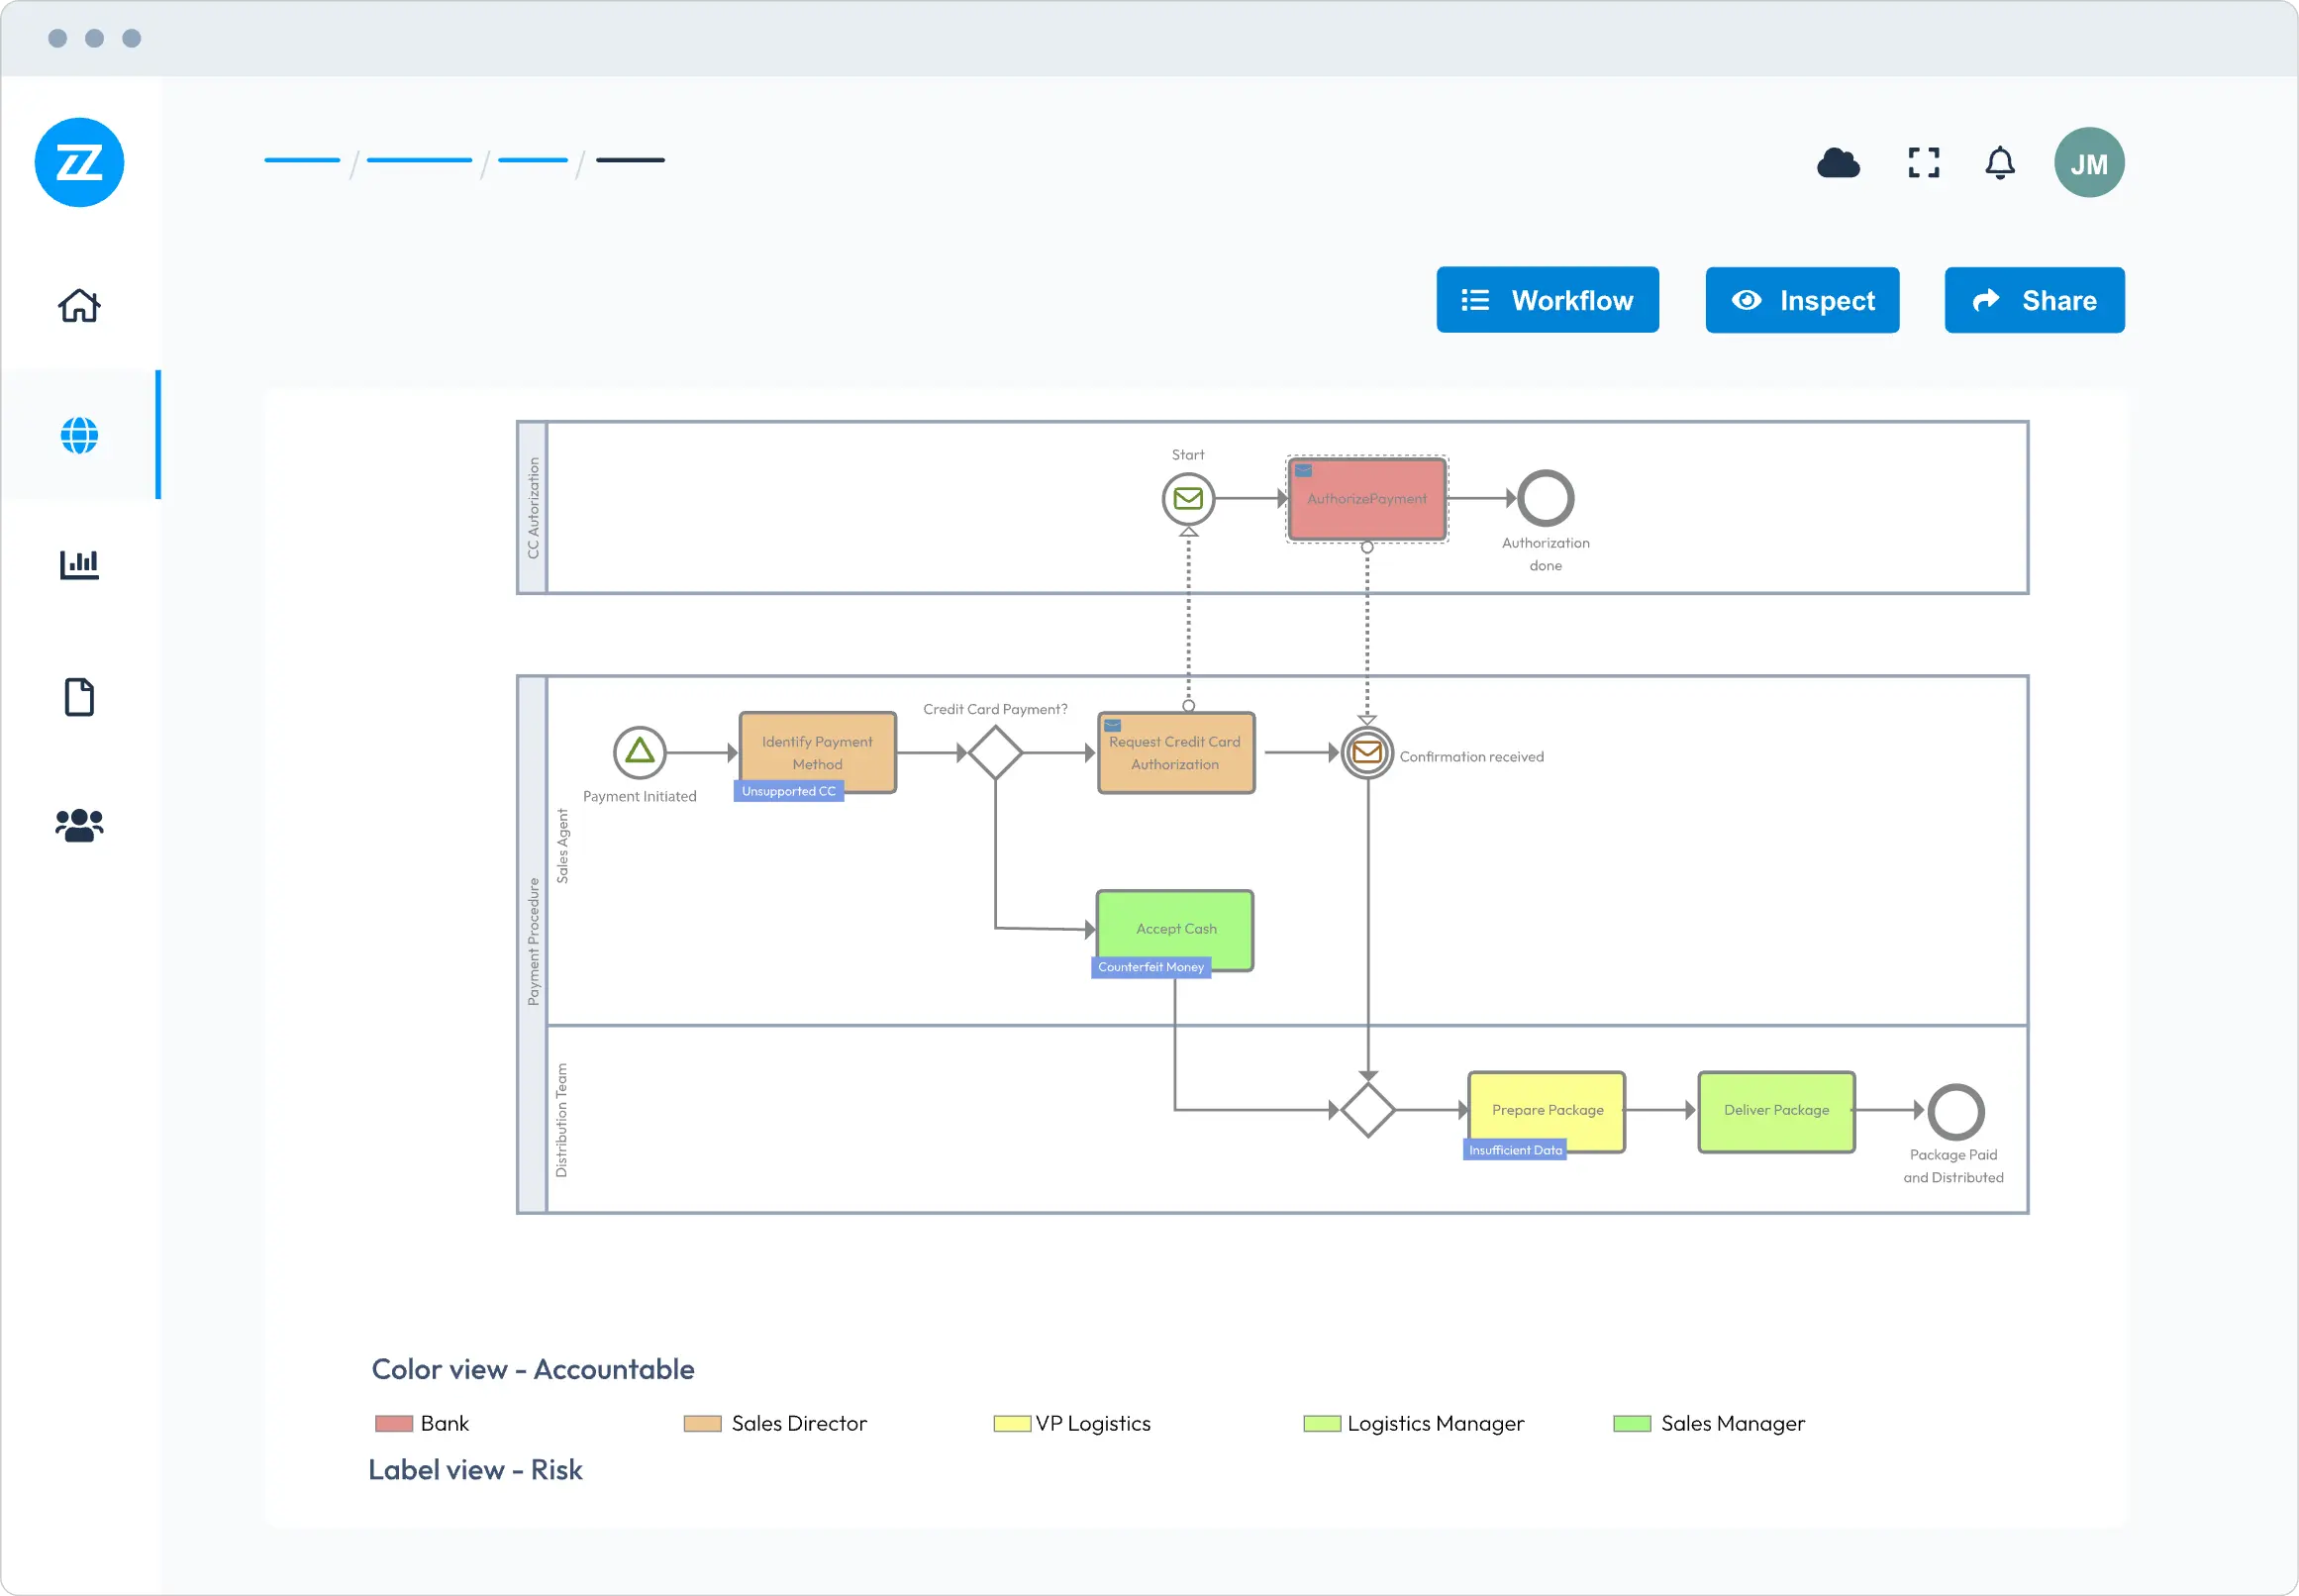Collapse the Distribution Team lane
This screenshot has height=1596, width=2299.
[x=563, y=1115]
